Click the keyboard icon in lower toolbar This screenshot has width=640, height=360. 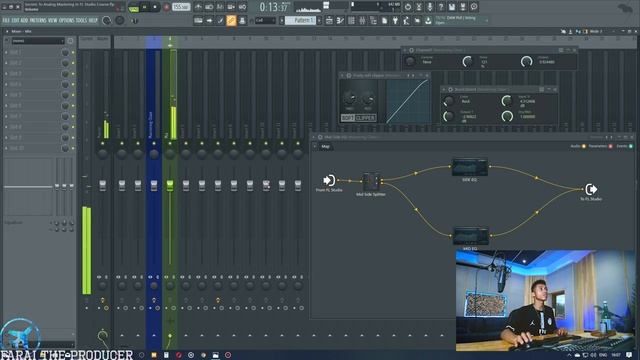(x=198, y=20)
